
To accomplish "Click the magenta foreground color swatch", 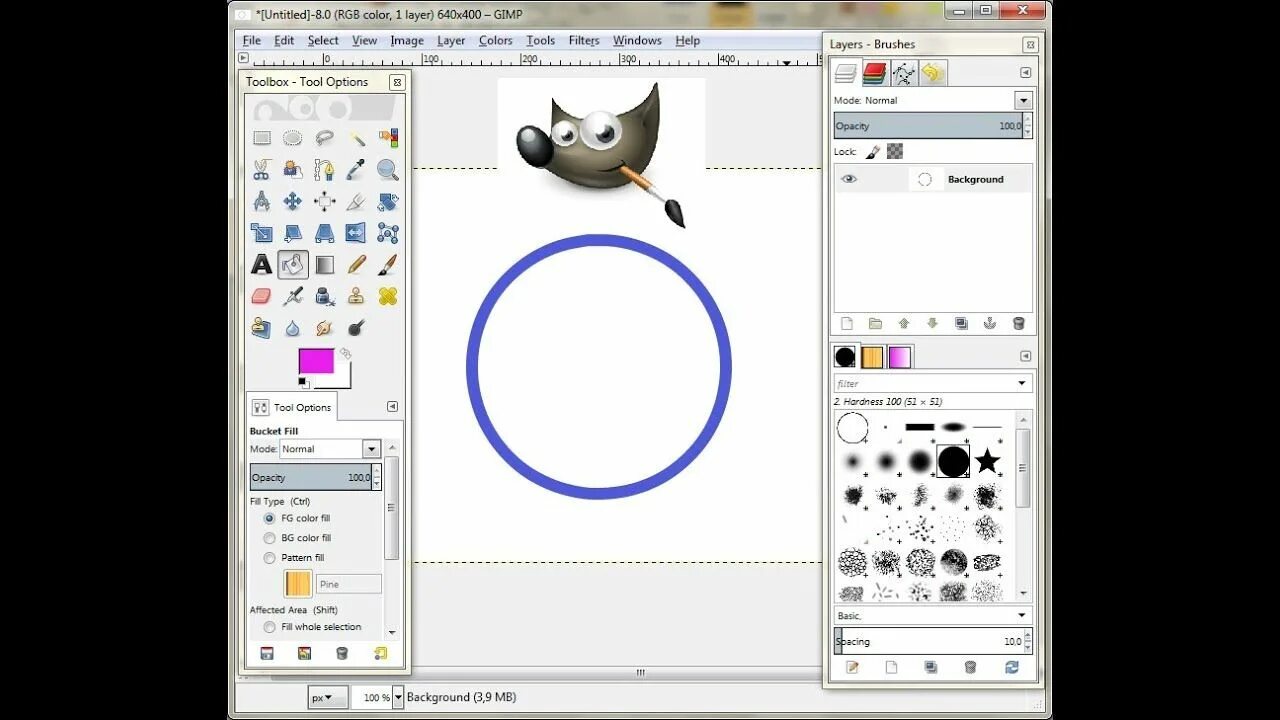I will (x=316, y=361).
